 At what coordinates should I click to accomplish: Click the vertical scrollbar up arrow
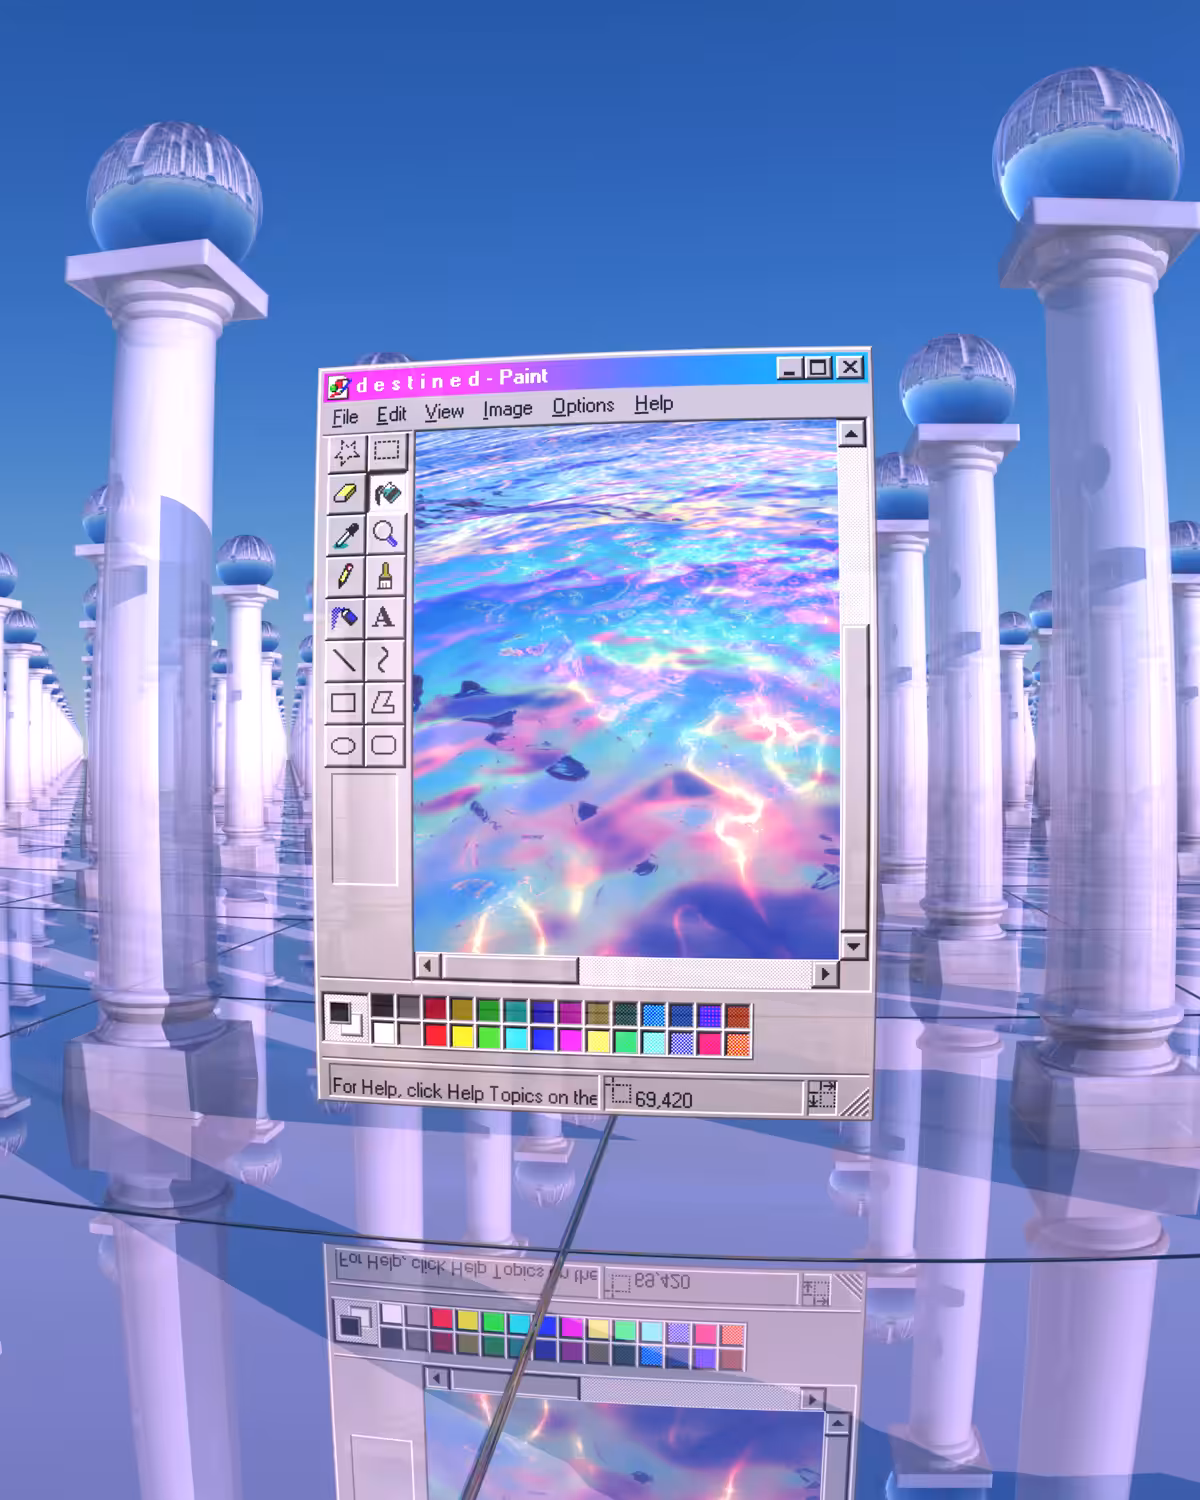click(x=851, y=433)
